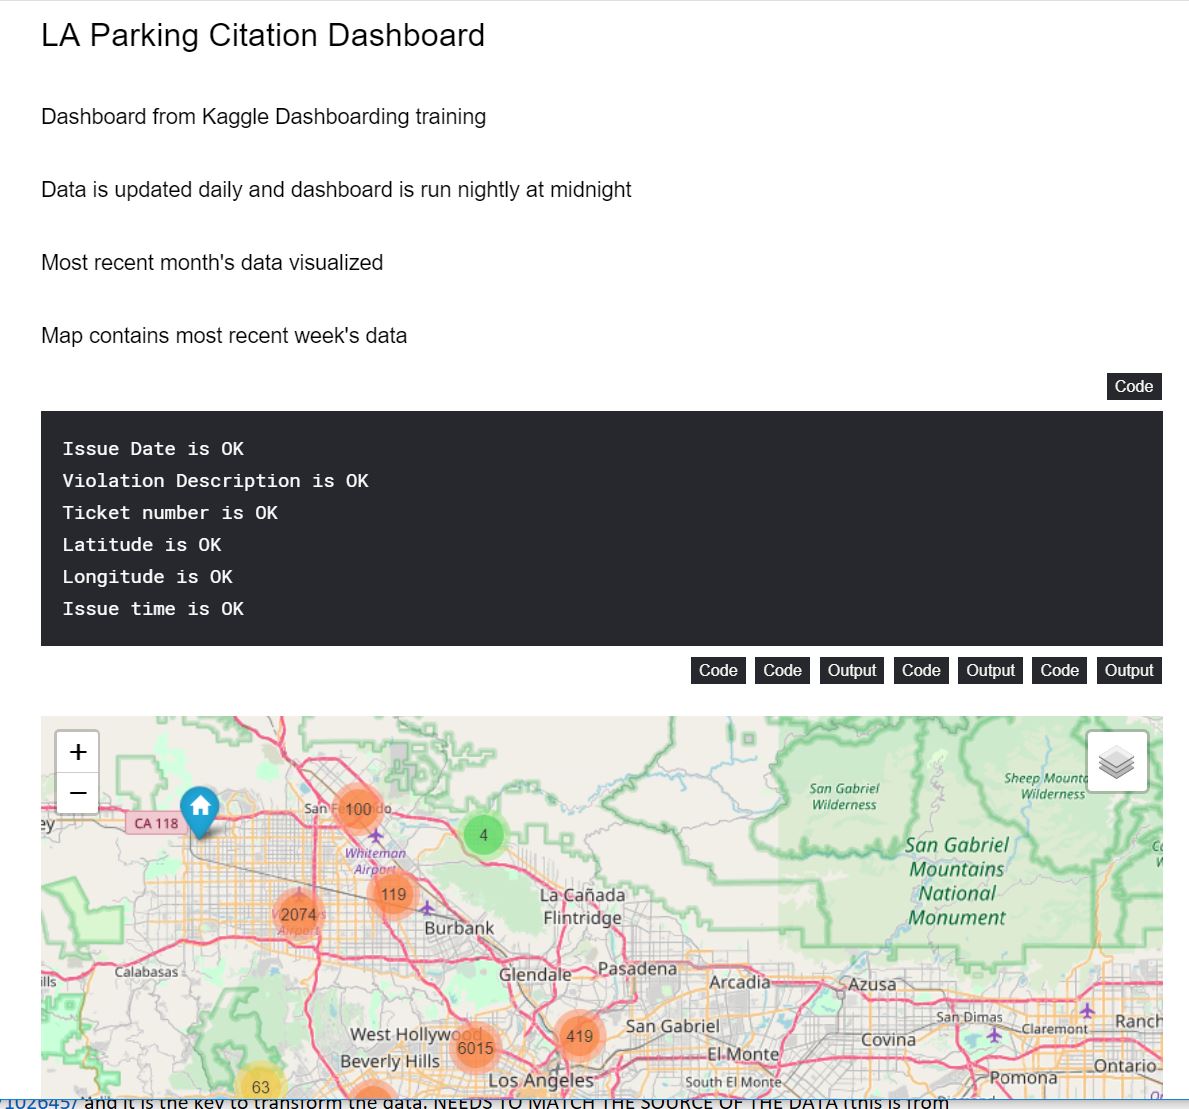
Task: Click the map zoom out button
Action: click(x=78, y=794)
